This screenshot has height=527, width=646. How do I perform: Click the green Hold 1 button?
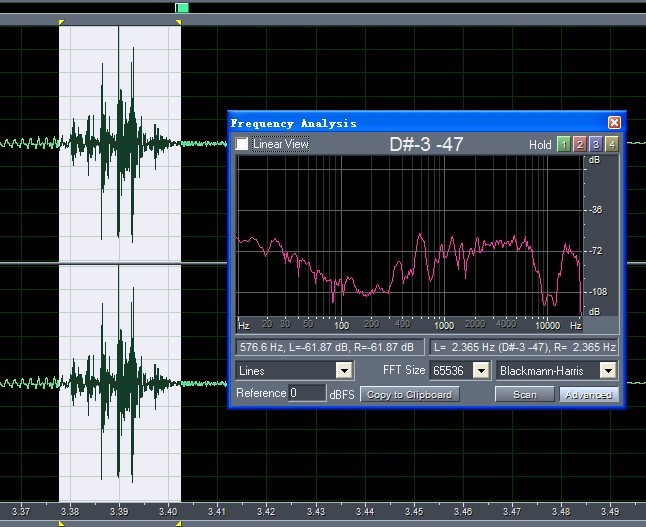tap(564, 144)
